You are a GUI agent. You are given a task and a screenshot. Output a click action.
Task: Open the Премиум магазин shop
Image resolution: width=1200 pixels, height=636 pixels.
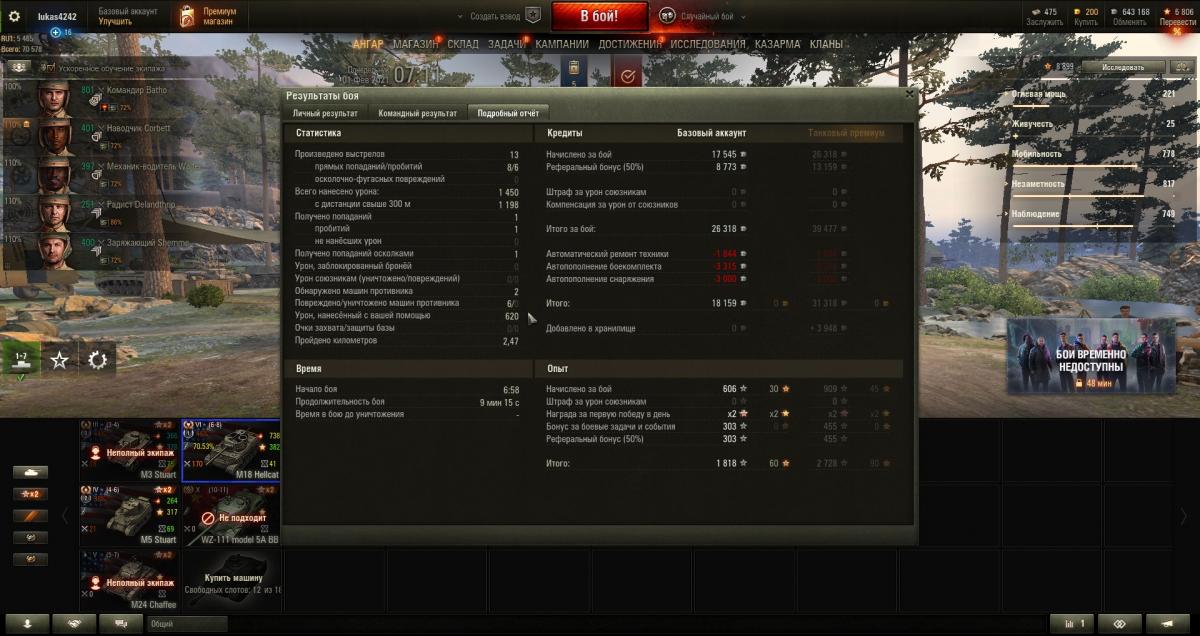(208, 16)
